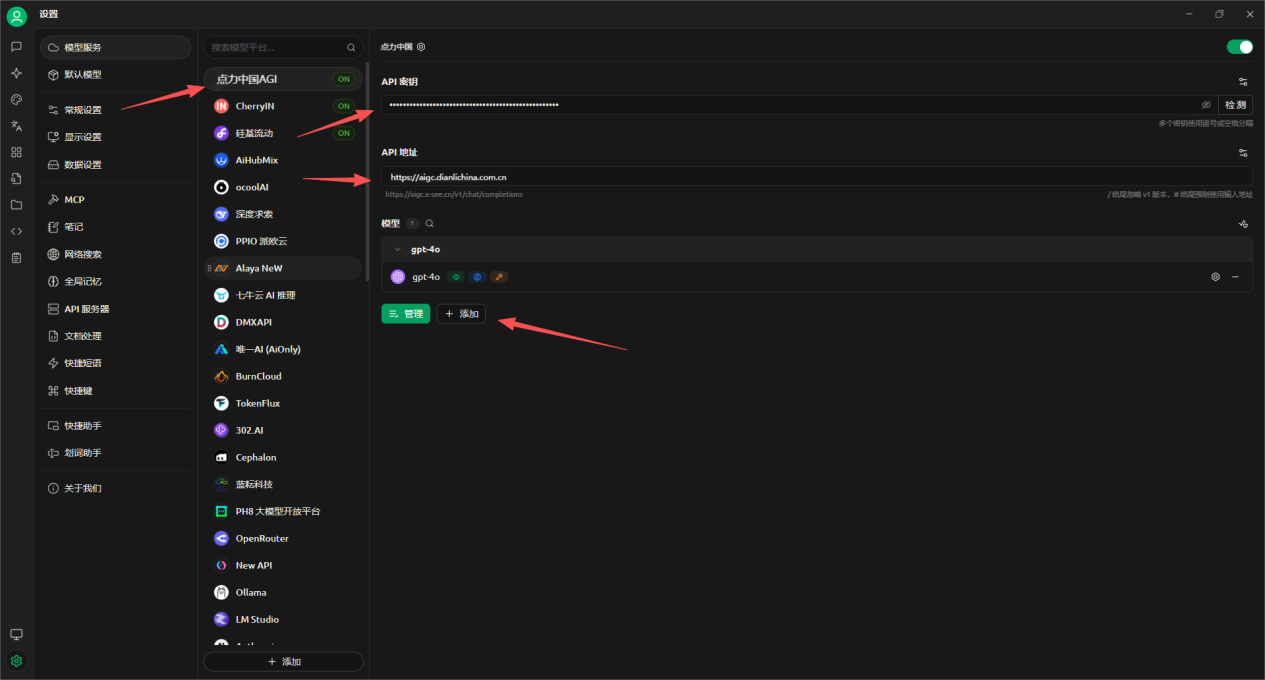The image size is (1265, 680).
Task: Click the monitor theme icon at sidebar bottom
Action: click(16, 635)
